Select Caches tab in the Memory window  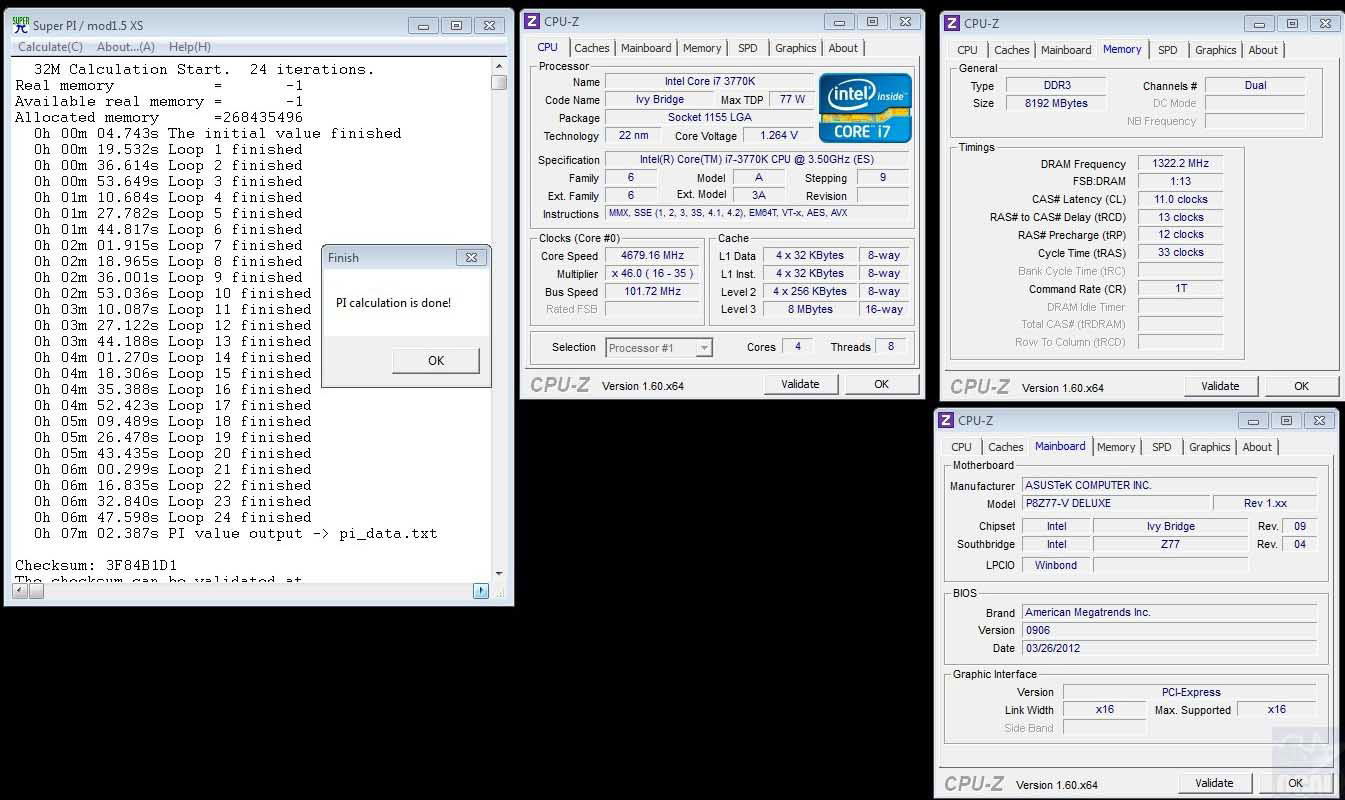click(1011, 50)
